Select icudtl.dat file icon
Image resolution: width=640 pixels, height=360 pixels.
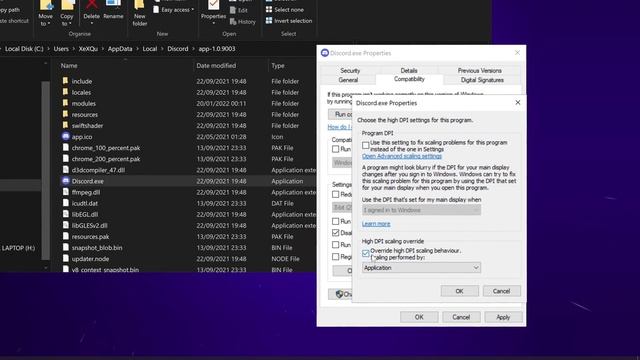tap(65, 202)
